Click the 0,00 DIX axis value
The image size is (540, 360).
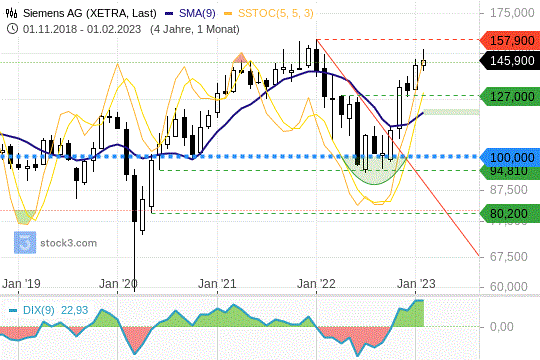[x=501, y=326]
